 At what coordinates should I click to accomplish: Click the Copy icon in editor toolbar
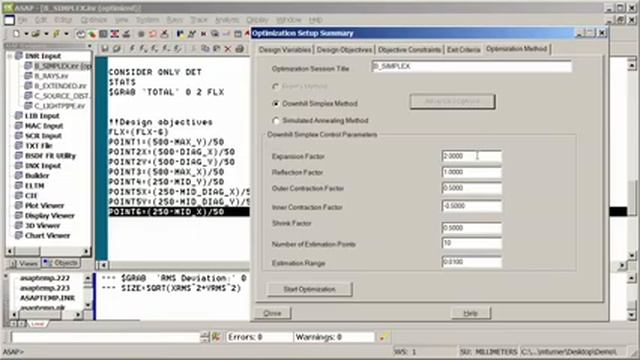(x=205, y=49)
